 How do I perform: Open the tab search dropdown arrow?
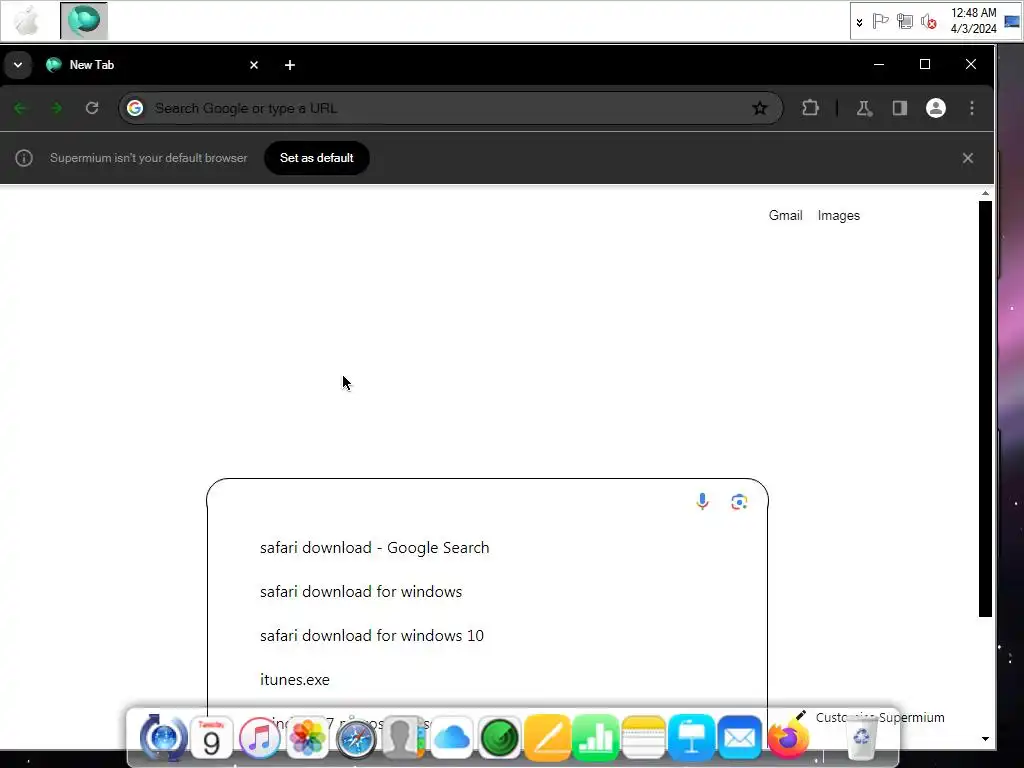tap(18, 65)
